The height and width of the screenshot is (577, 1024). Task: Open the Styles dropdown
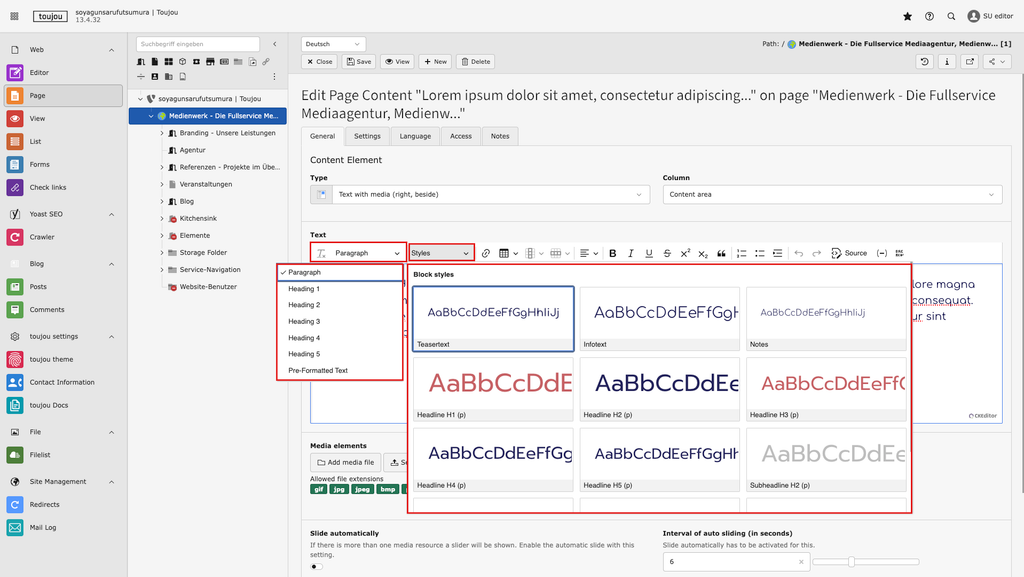pos(441,253)
